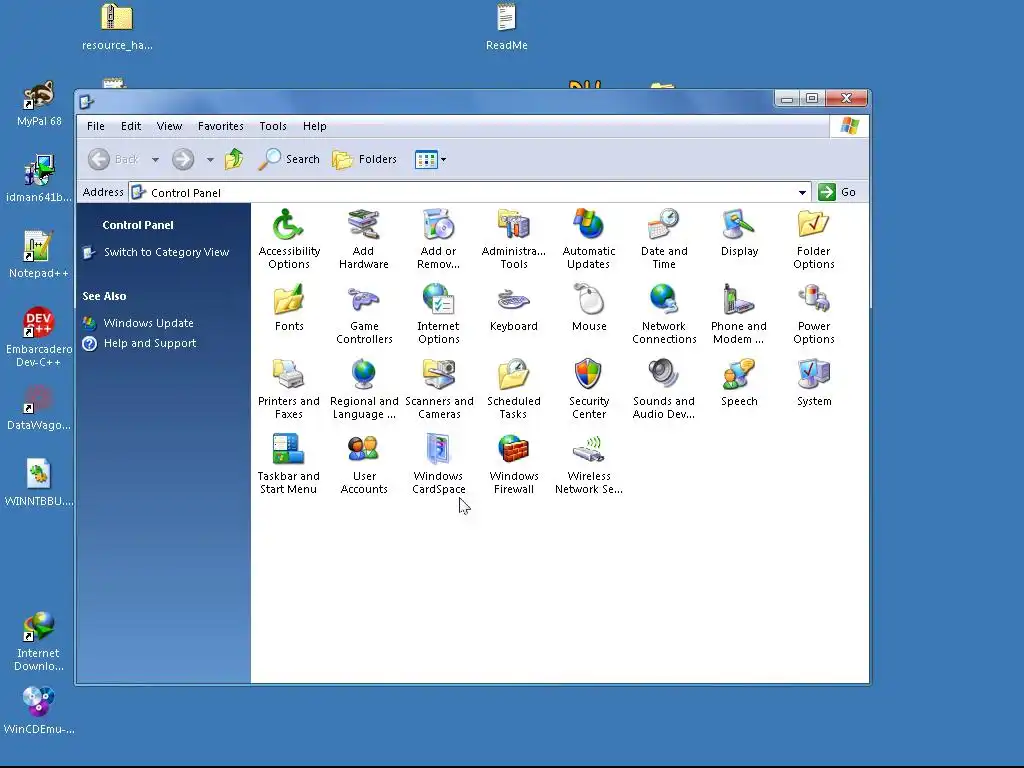
Task: Select Automatic Updates icon
Action: (x=588, y=239)
